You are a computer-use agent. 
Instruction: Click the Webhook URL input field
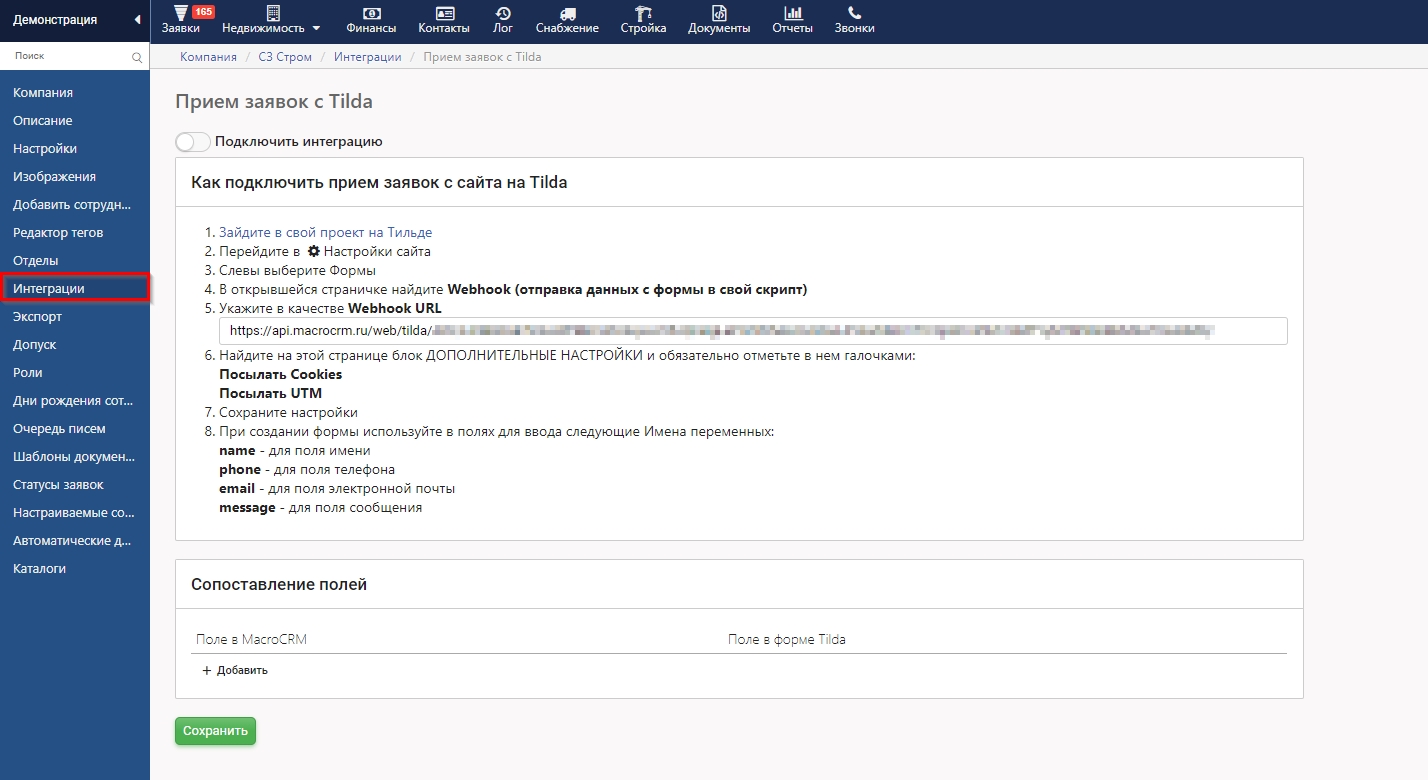coord(752,330)
